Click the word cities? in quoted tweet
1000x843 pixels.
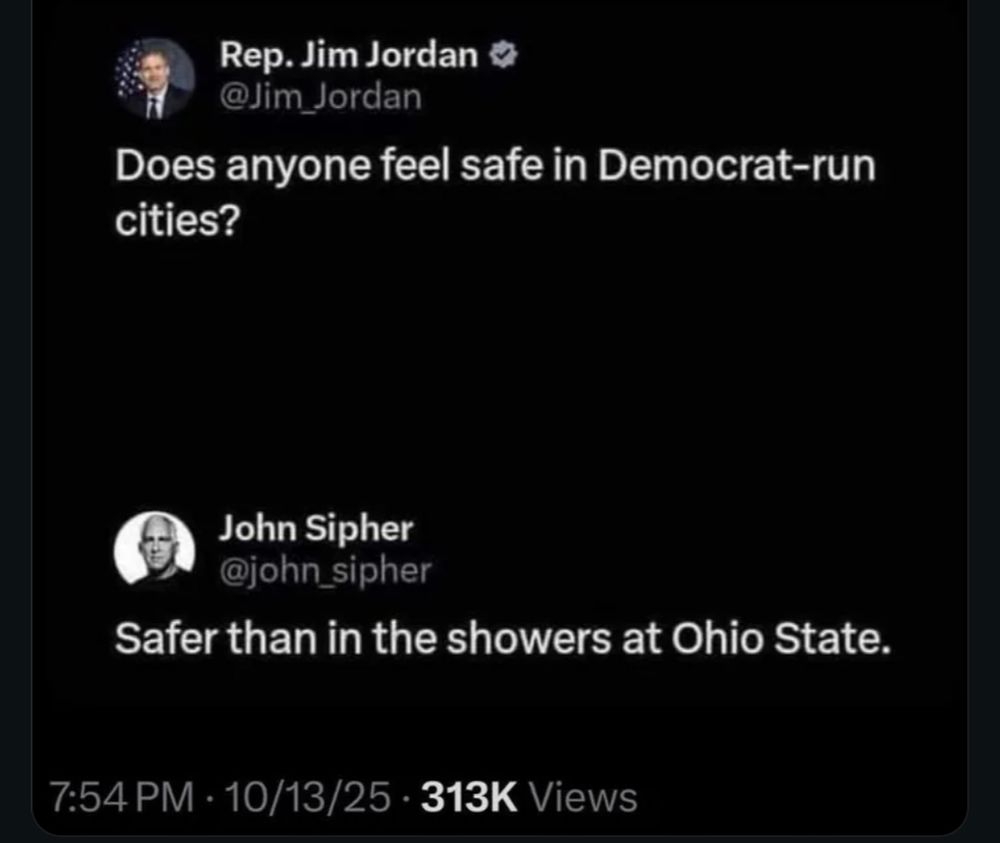(x=178, y=221)
